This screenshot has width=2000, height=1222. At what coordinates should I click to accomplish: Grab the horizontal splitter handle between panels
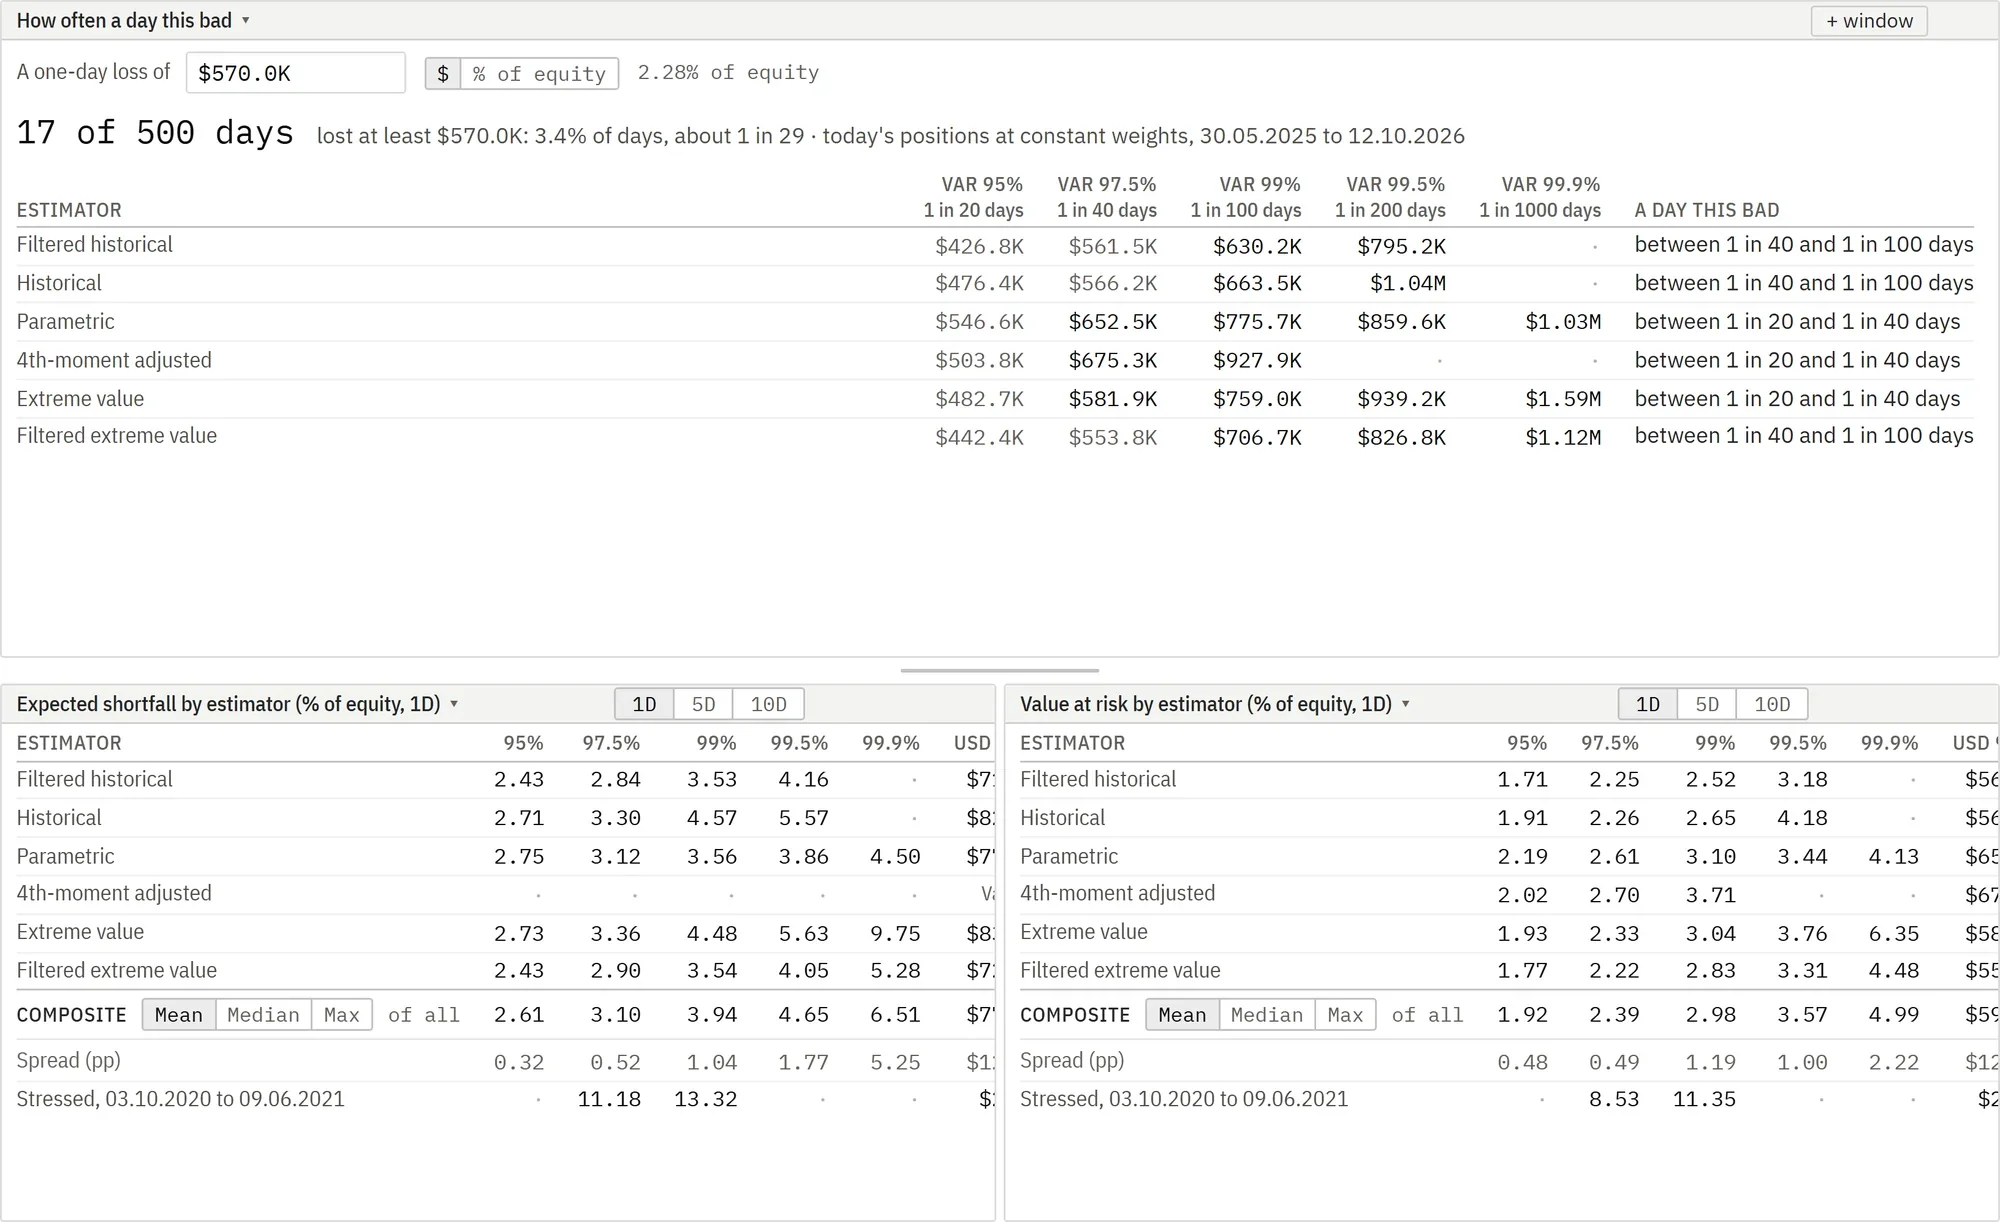point(1000,670)
